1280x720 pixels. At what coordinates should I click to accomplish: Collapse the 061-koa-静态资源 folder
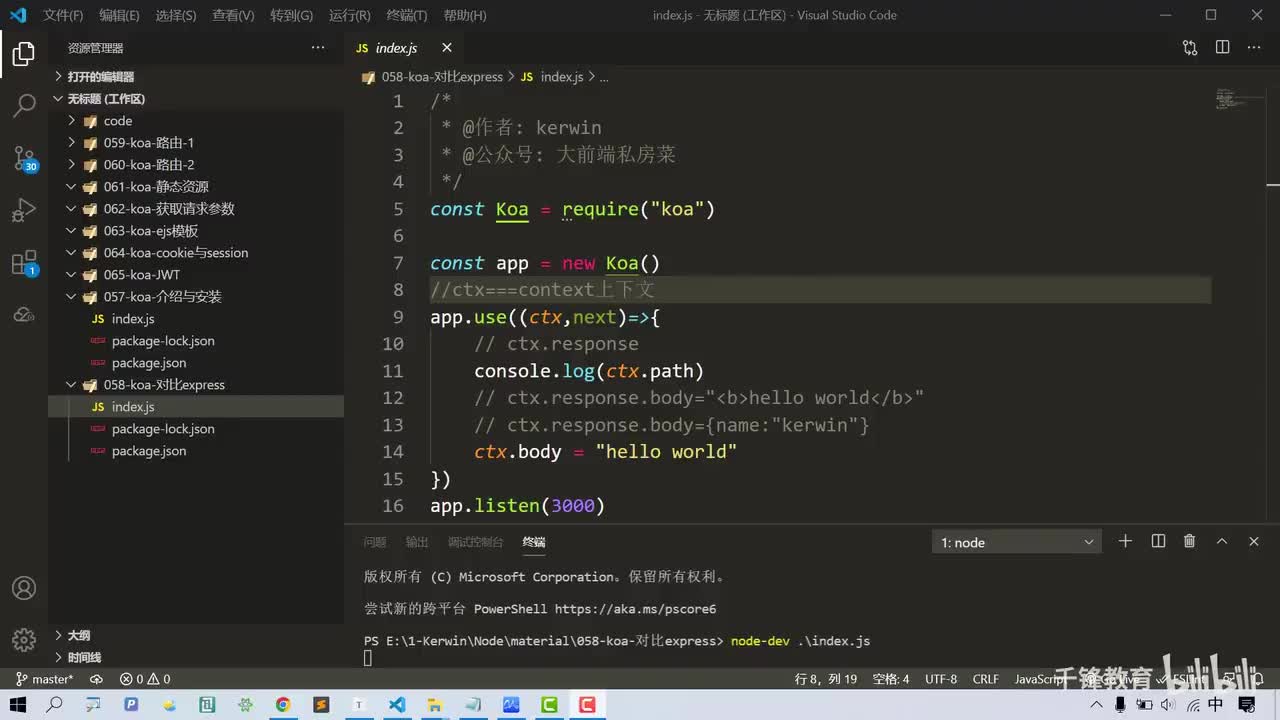pyautogui.click(x=196, y=187)
